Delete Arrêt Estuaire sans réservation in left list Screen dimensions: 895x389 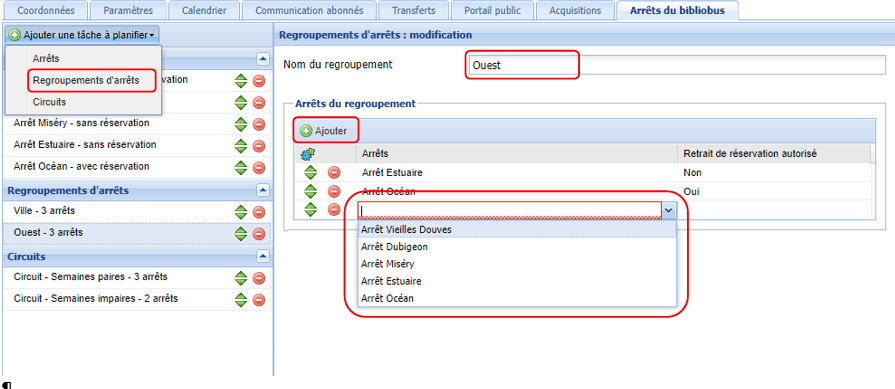(259, 146)
